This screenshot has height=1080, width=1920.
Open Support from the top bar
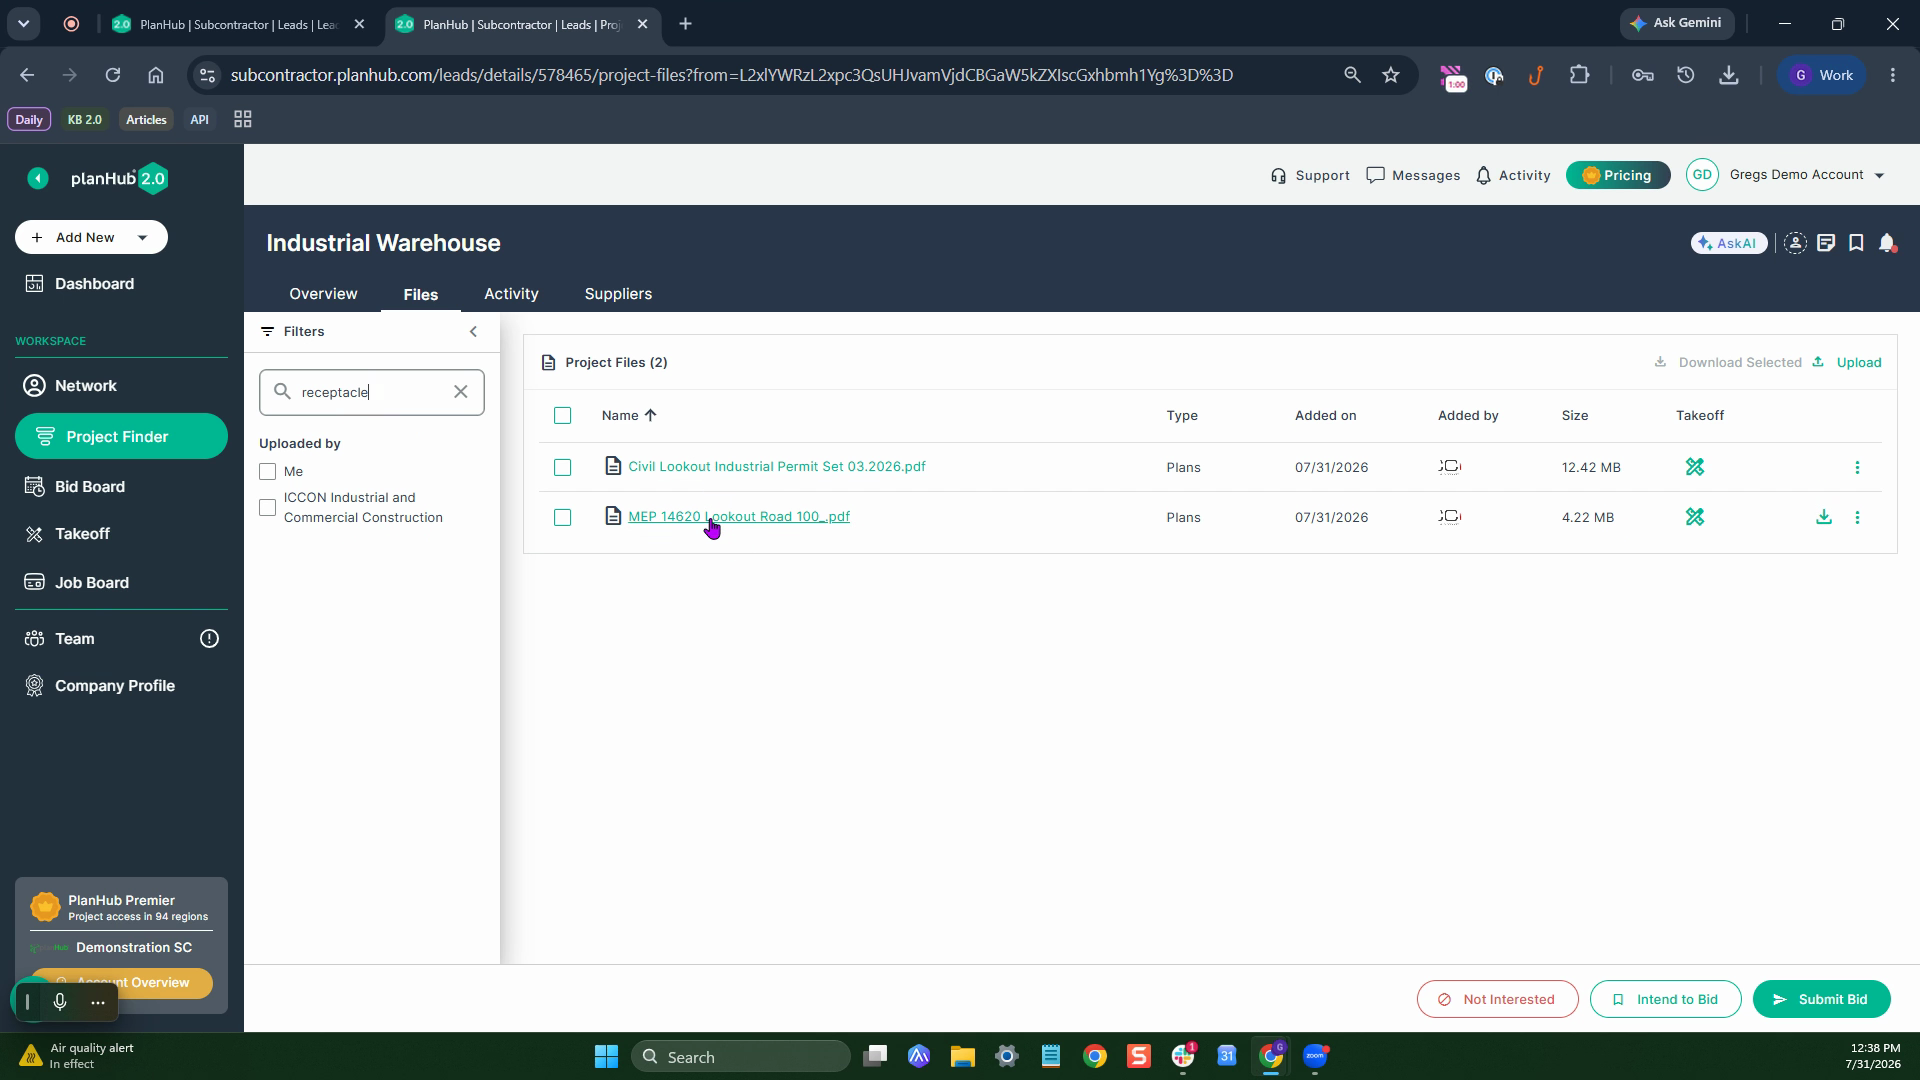1310,175
